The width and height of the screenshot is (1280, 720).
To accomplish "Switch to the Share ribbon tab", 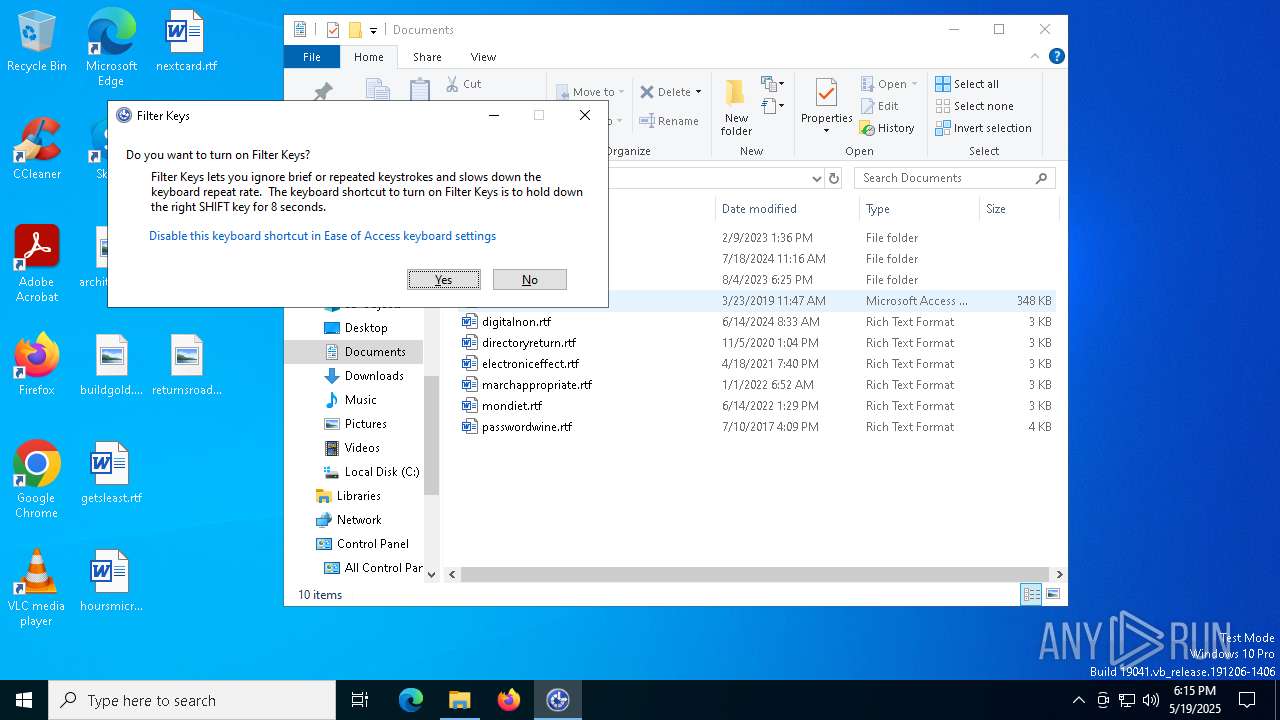I will (x=427, y=57).
